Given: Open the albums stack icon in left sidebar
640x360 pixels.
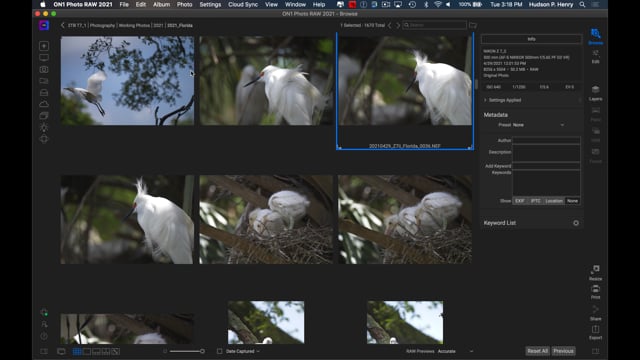Looking at the screenshot, I should coord(44,116).
